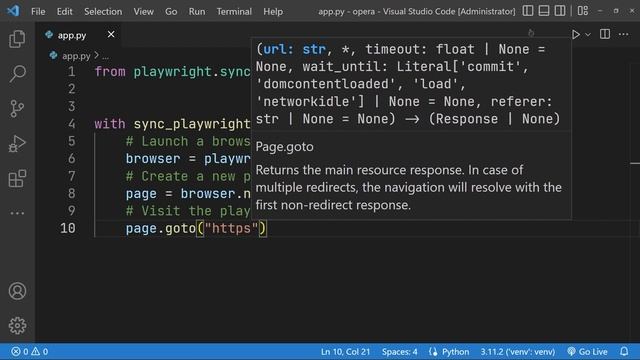The image size is (640, 360).
Task: Open the Explorer view in activity bar
Action: coord(17,39)
